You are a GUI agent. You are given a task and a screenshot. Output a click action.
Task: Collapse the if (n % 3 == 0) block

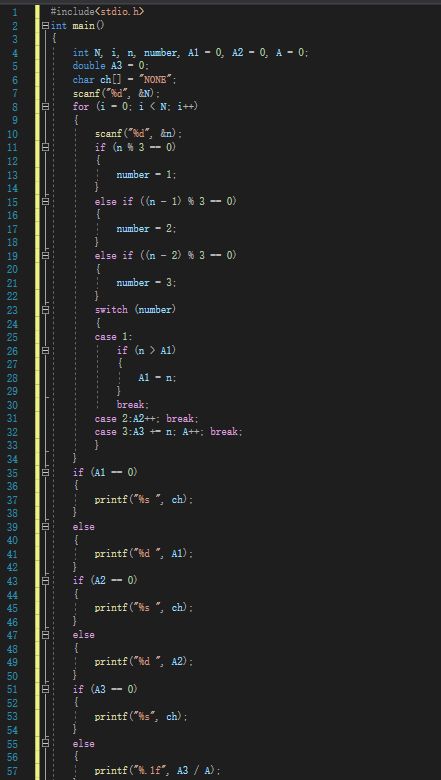[x=46, y=147]
